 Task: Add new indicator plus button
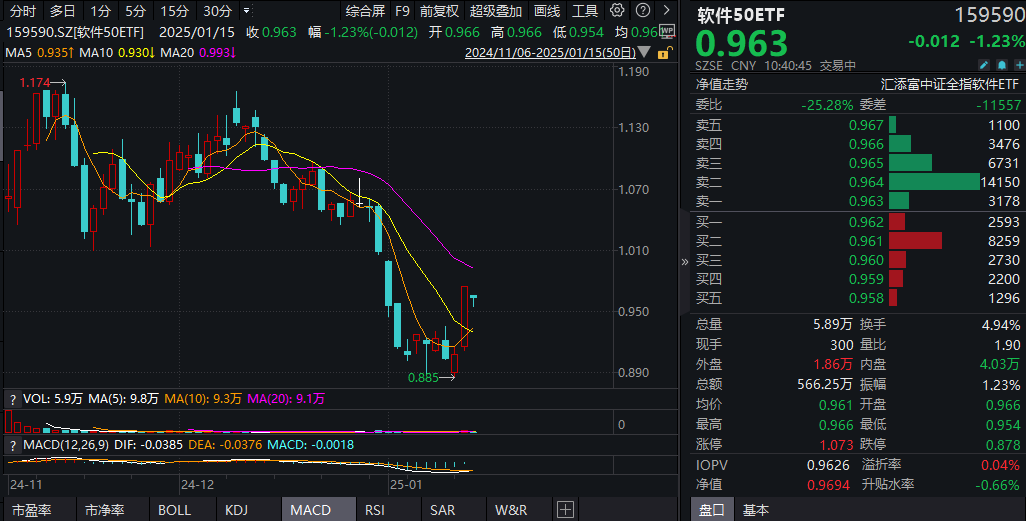[x=566, y=510]
